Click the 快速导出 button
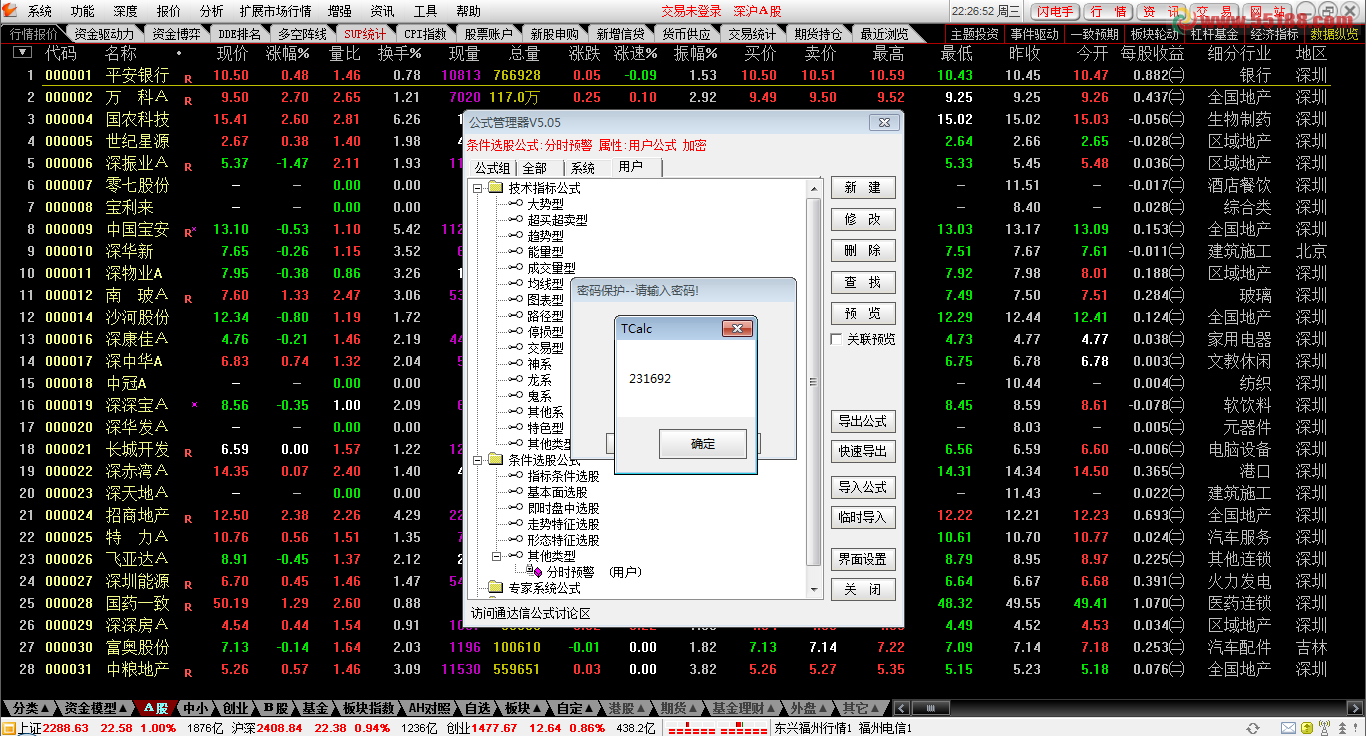This screenshot has width=1366, height=736. [x=863, y=451]
